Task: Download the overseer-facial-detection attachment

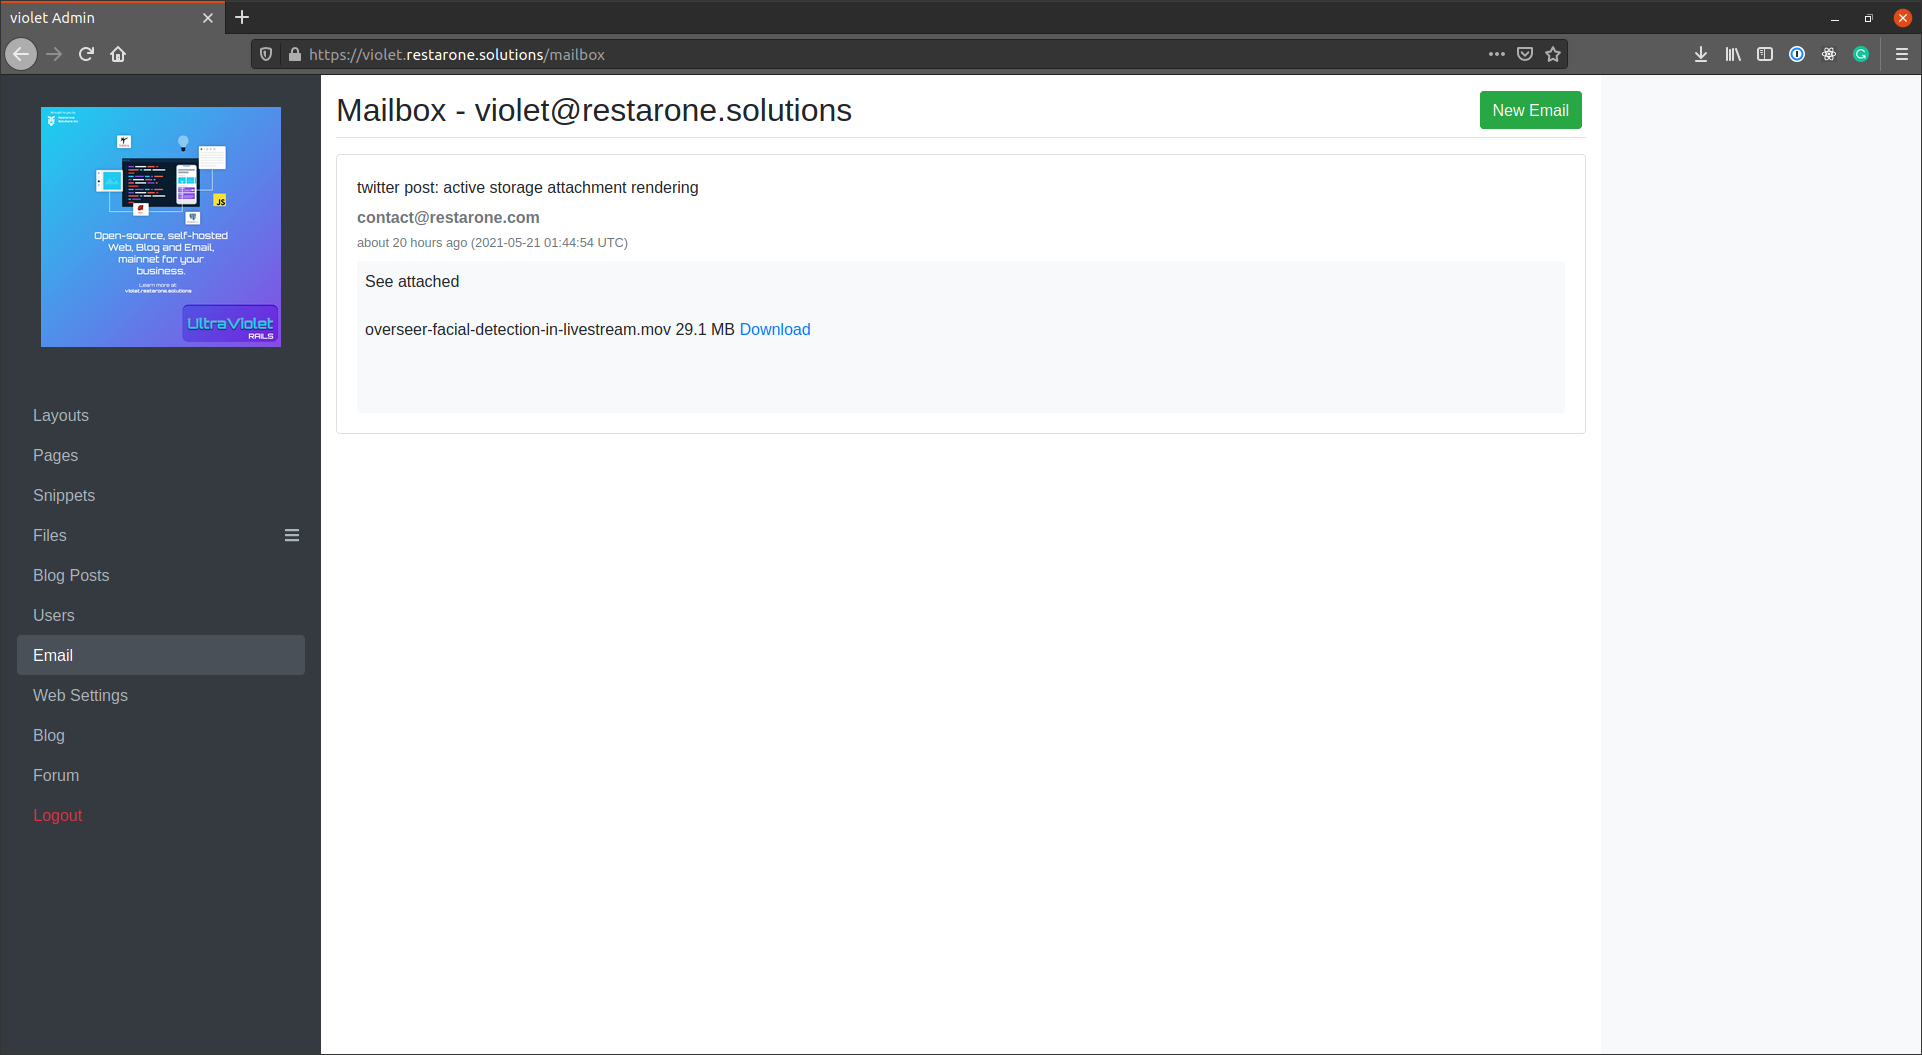Action: click(x=774, y=329)
